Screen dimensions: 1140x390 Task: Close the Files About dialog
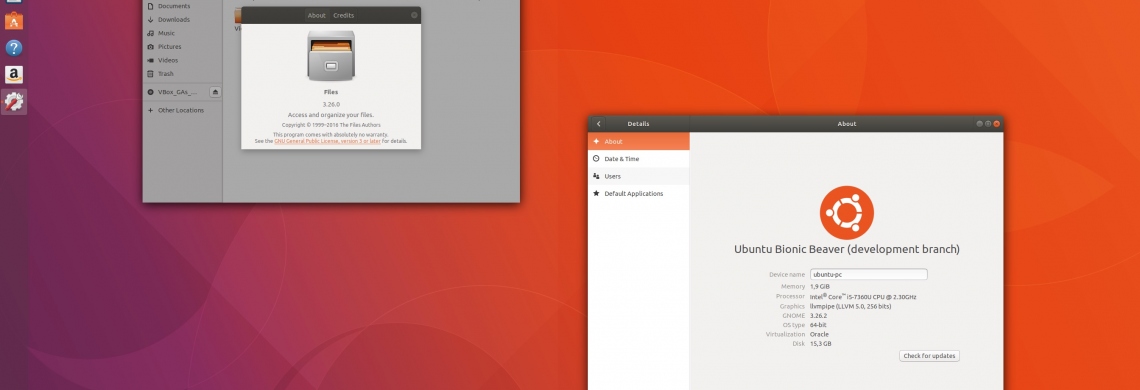[414, 15]
